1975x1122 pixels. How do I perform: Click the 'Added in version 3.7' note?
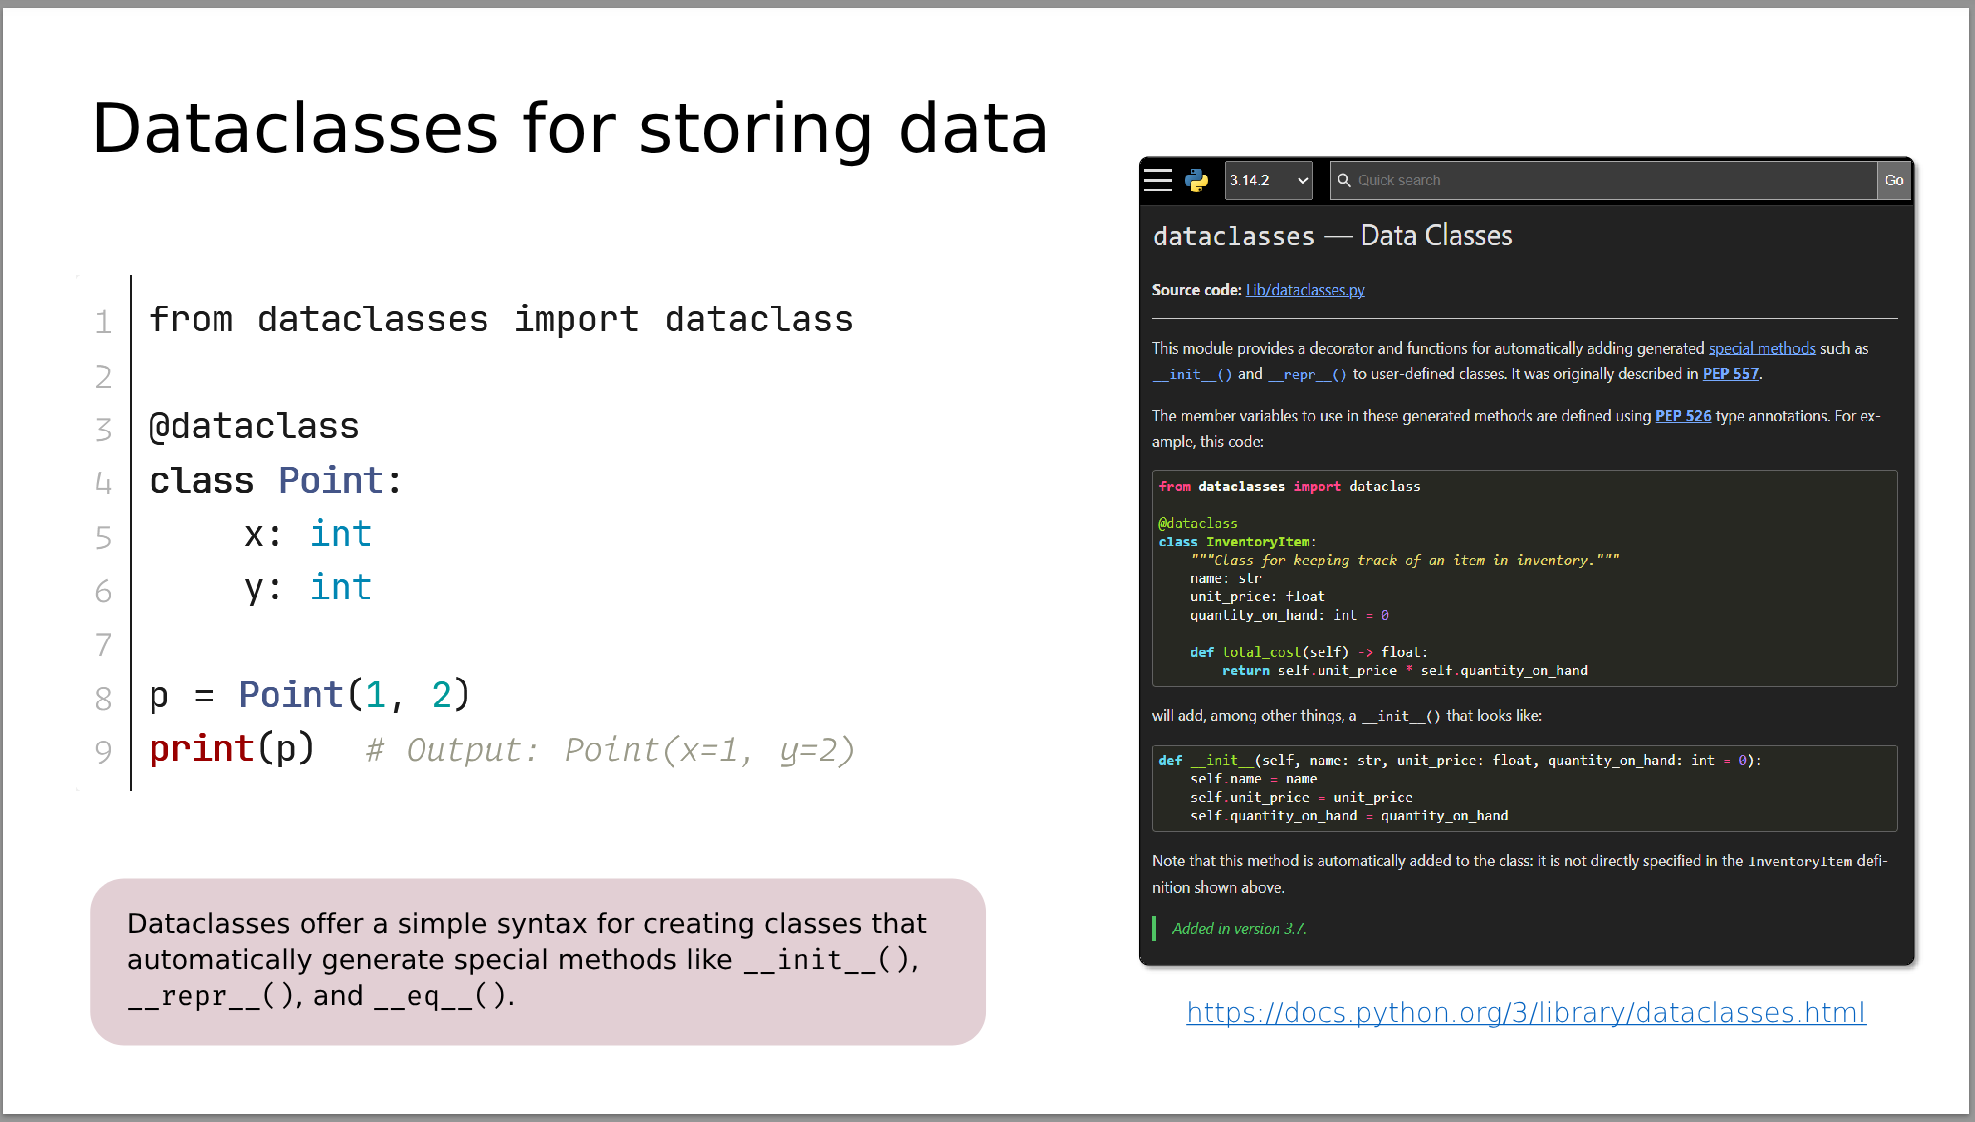(x=1238, y=929)
